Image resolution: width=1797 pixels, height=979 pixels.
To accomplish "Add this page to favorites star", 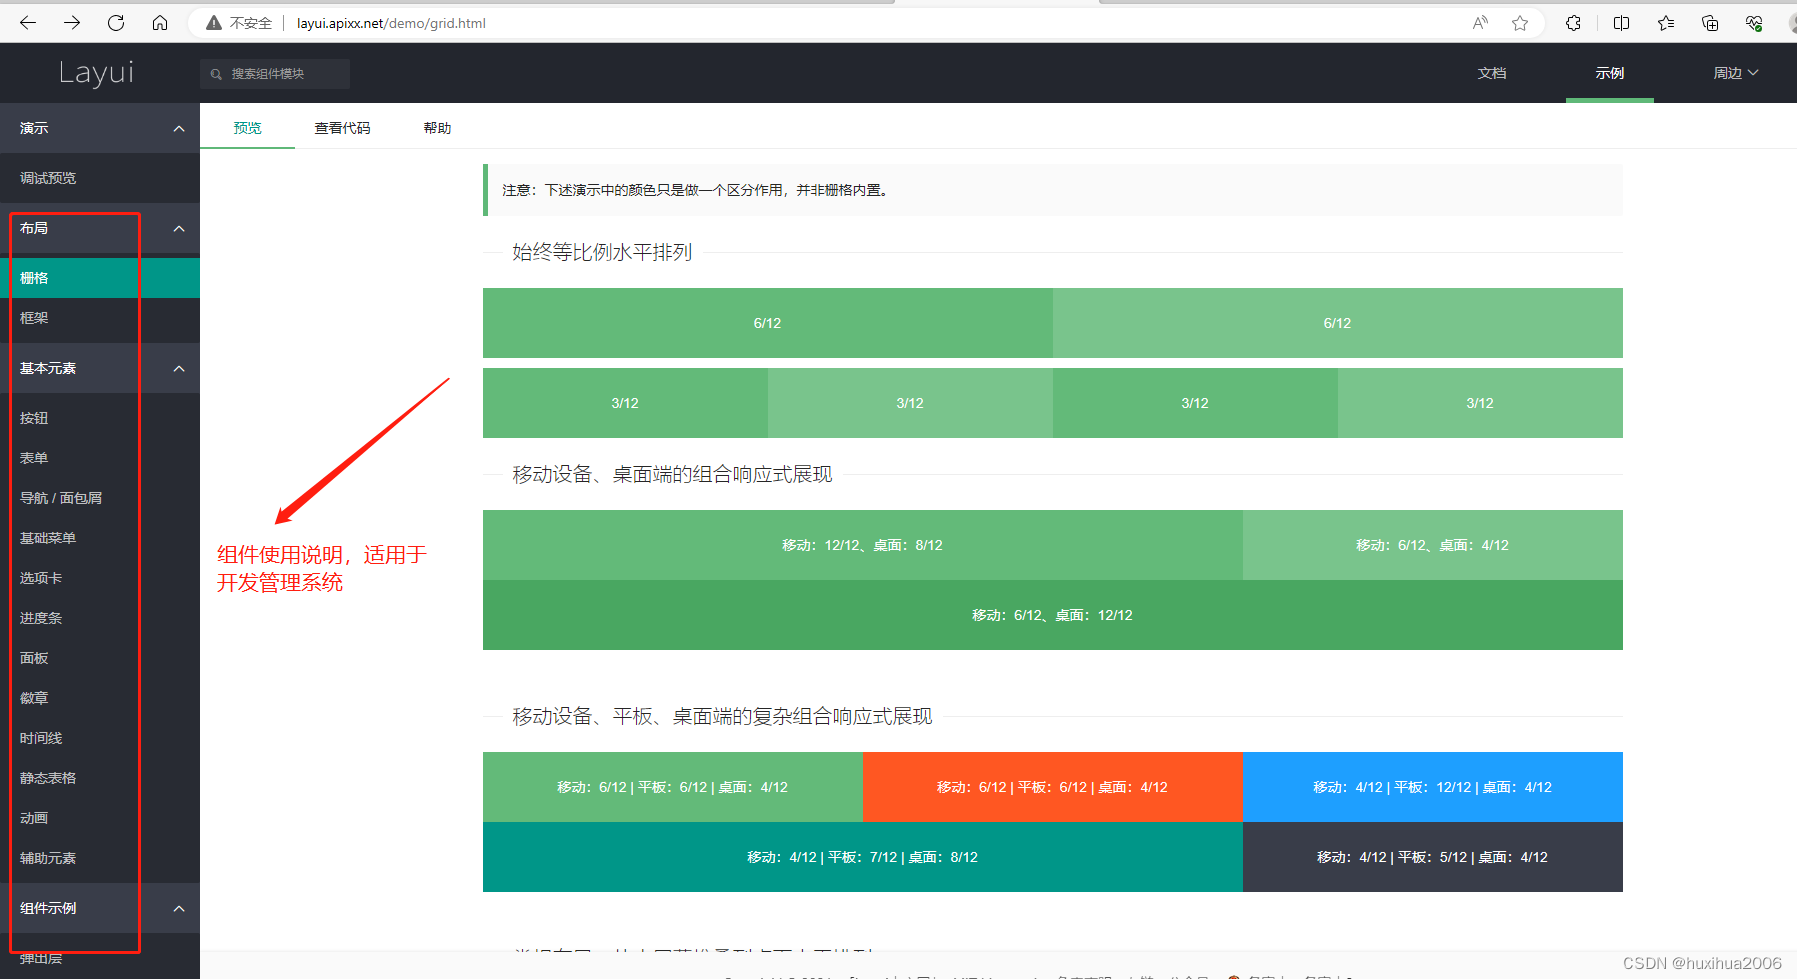I will coord(1520,23).
